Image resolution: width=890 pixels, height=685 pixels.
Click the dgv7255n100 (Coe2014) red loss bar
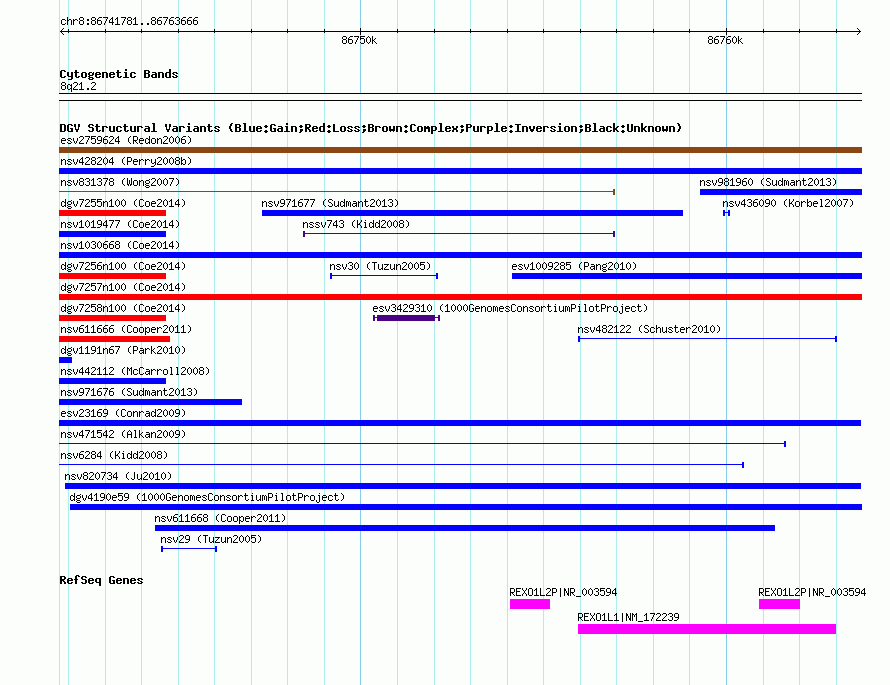pyautogui.click(x=112, y=213)
